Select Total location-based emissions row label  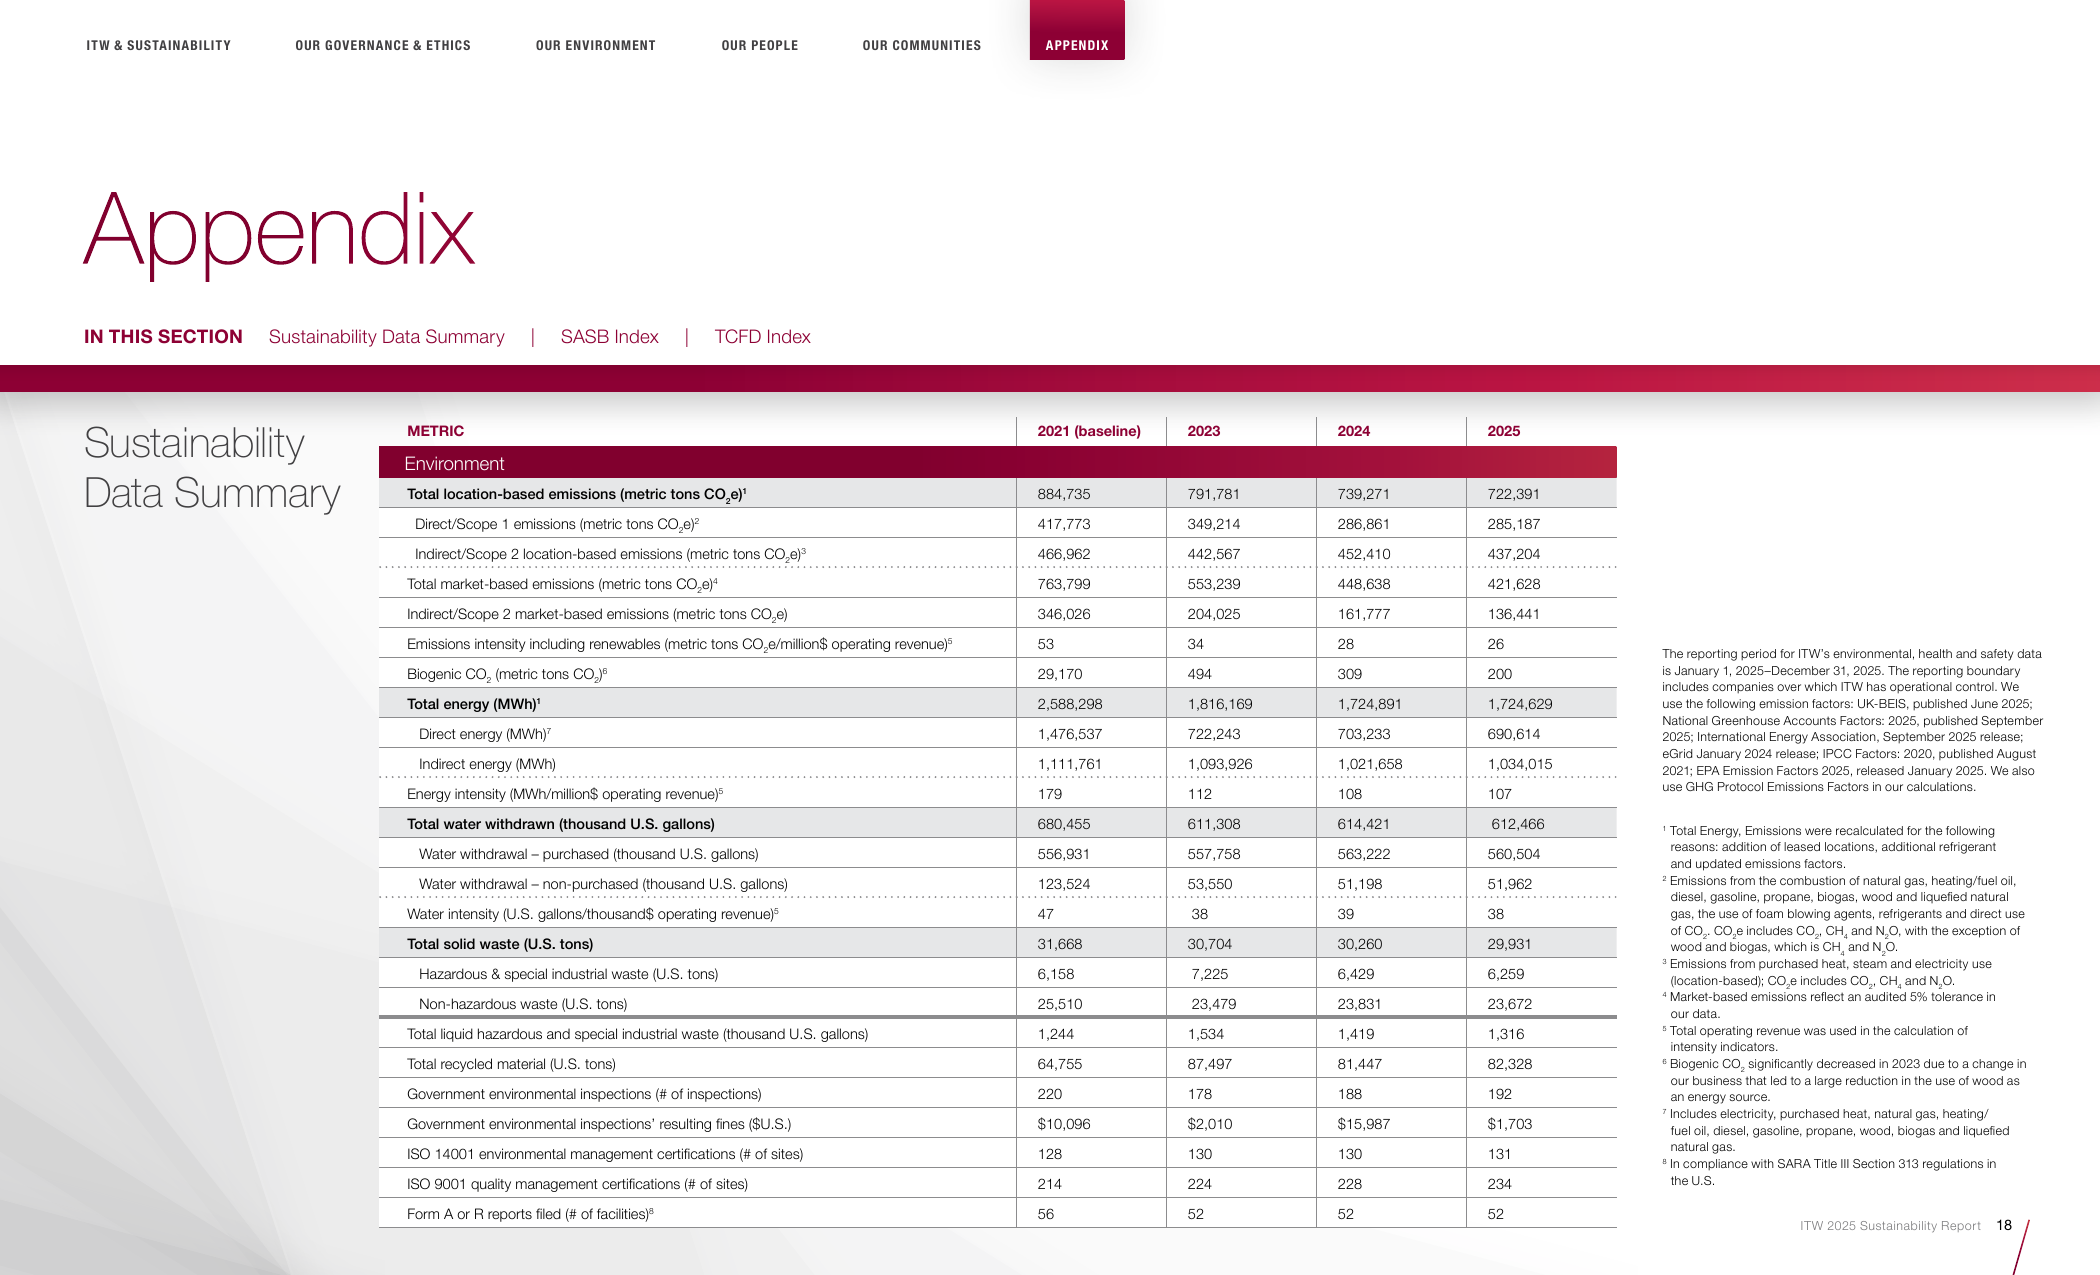[577, 494]
